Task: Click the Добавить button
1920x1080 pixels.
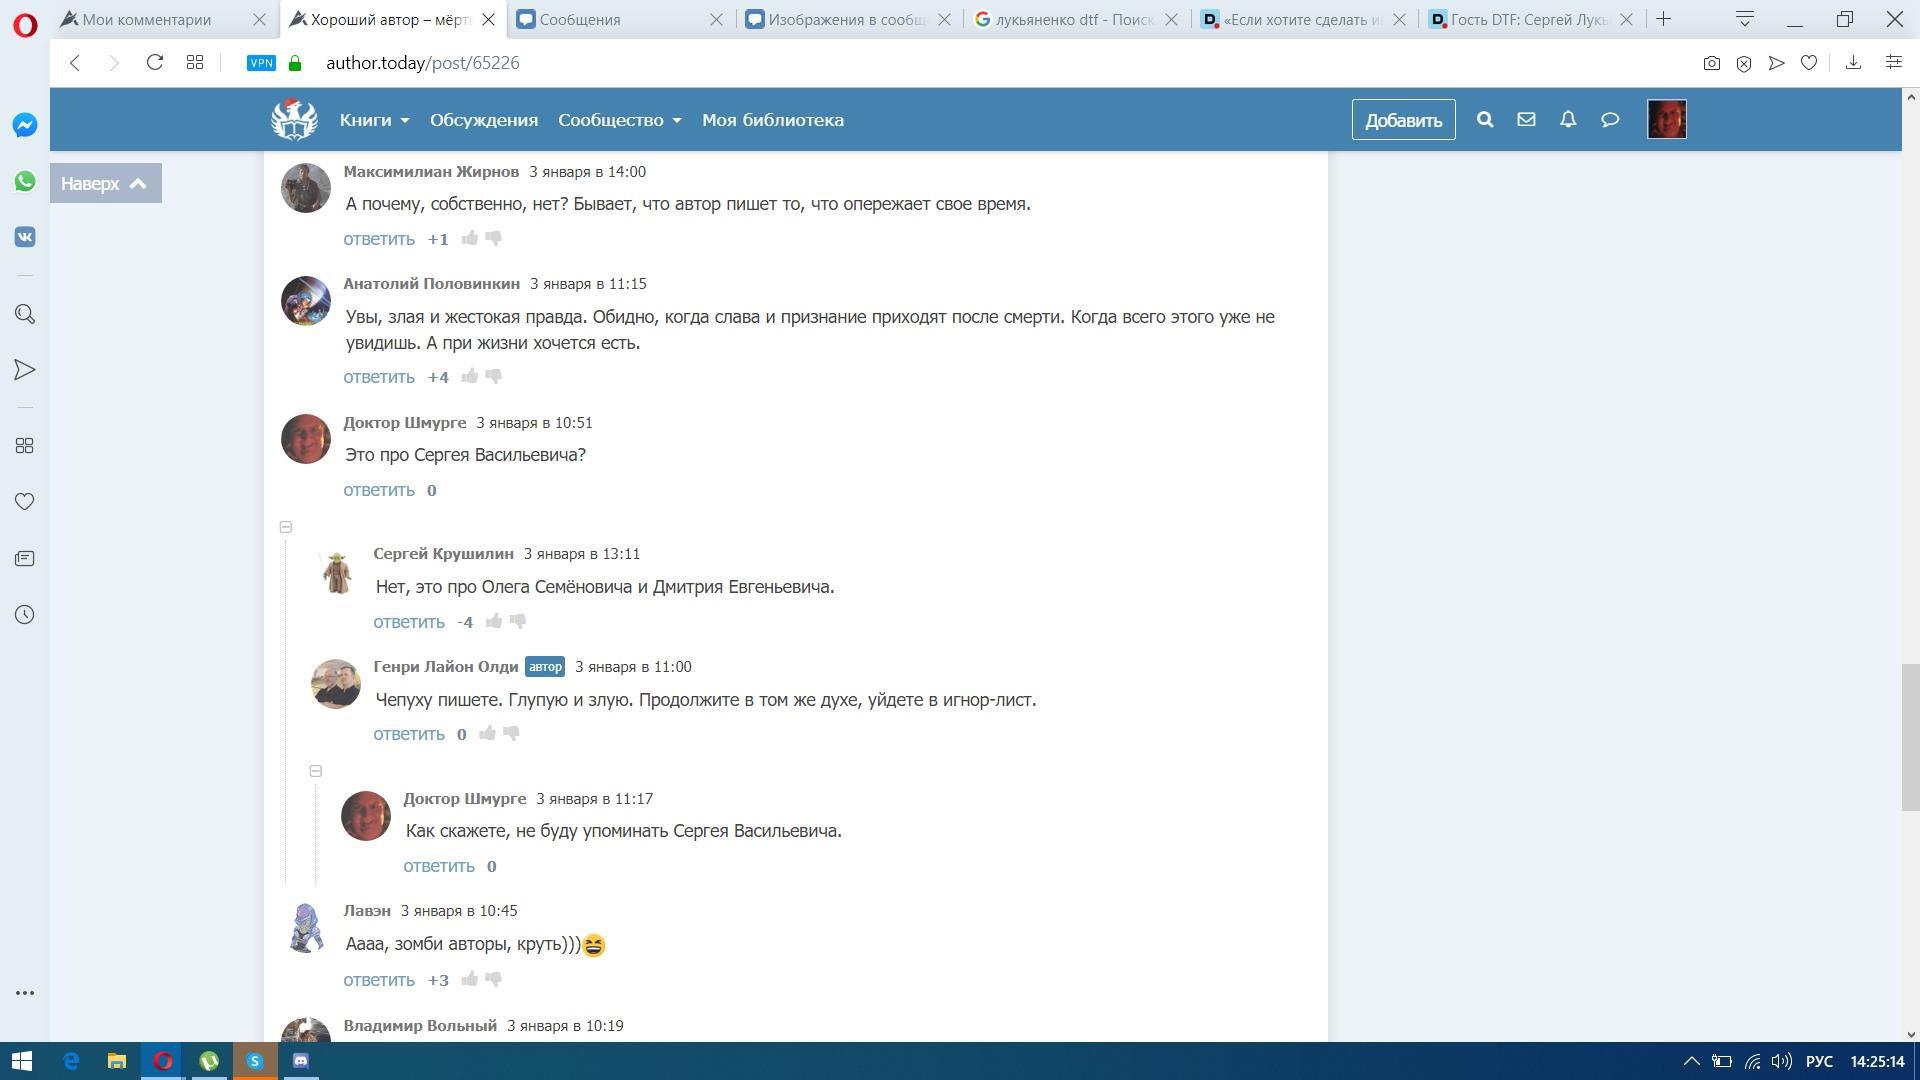Action: 1403,120
